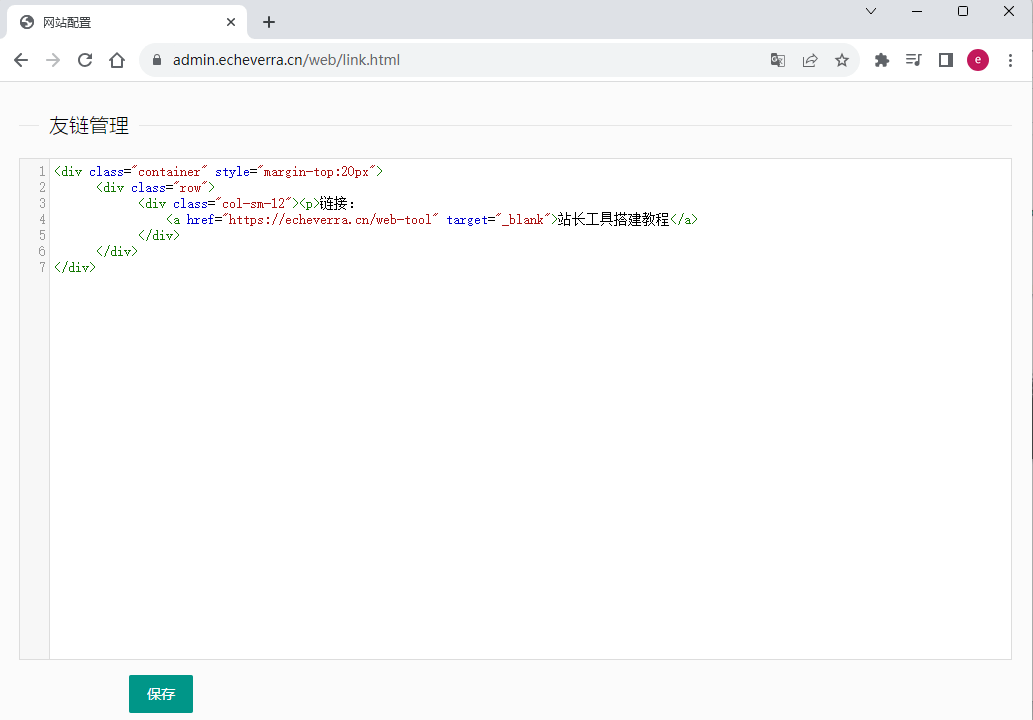Open the home page via house icon
This screenshot has width=1033, height=720.
(x=117, y=60)
